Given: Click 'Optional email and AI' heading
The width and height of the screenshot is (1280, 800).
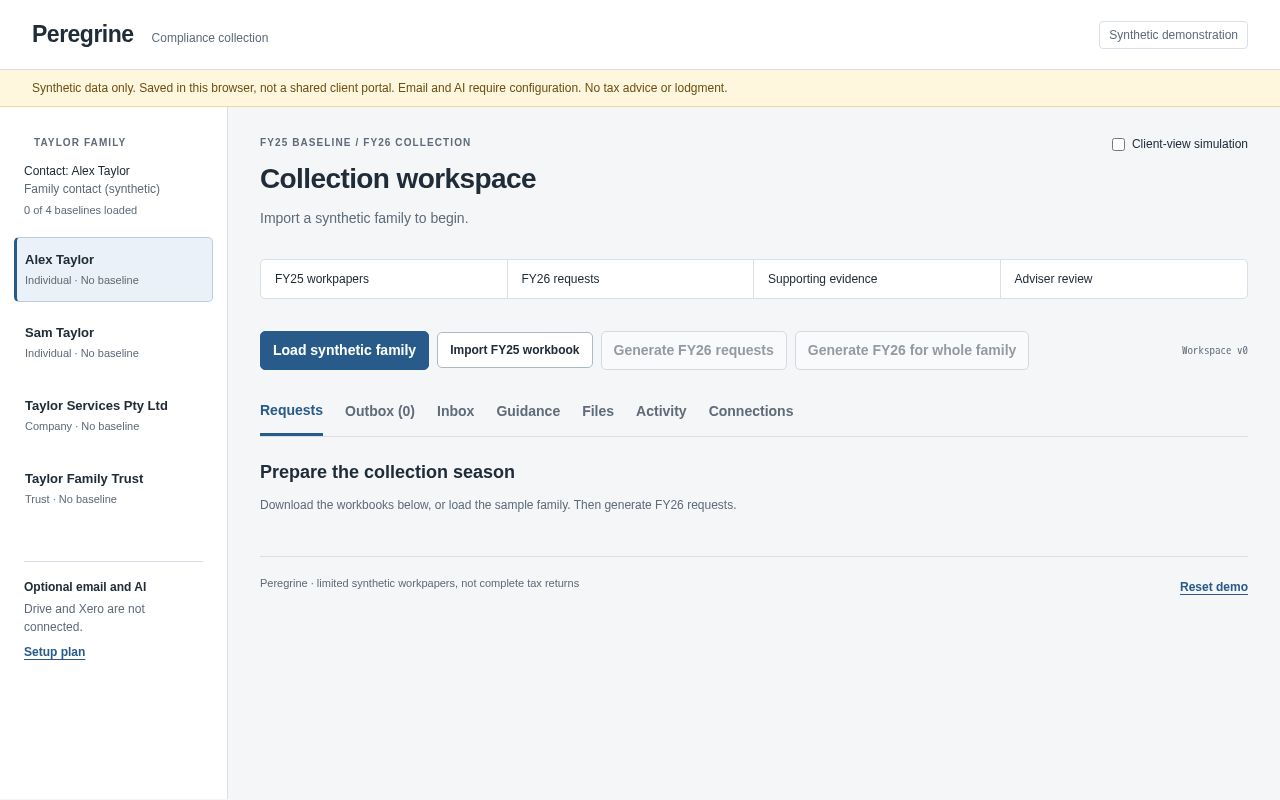Looking at the screenshot, I should 85,587.
